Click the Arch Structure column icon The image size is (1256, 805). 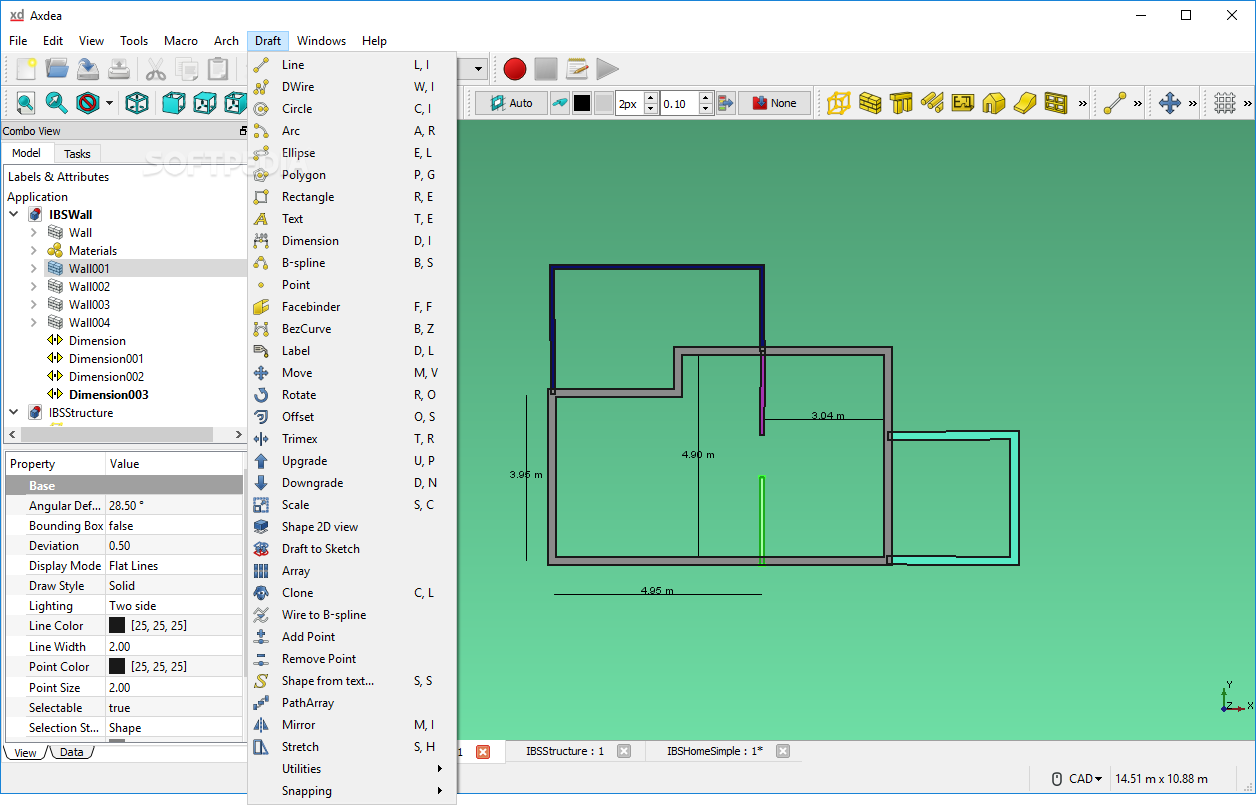[x=901, y=102]
